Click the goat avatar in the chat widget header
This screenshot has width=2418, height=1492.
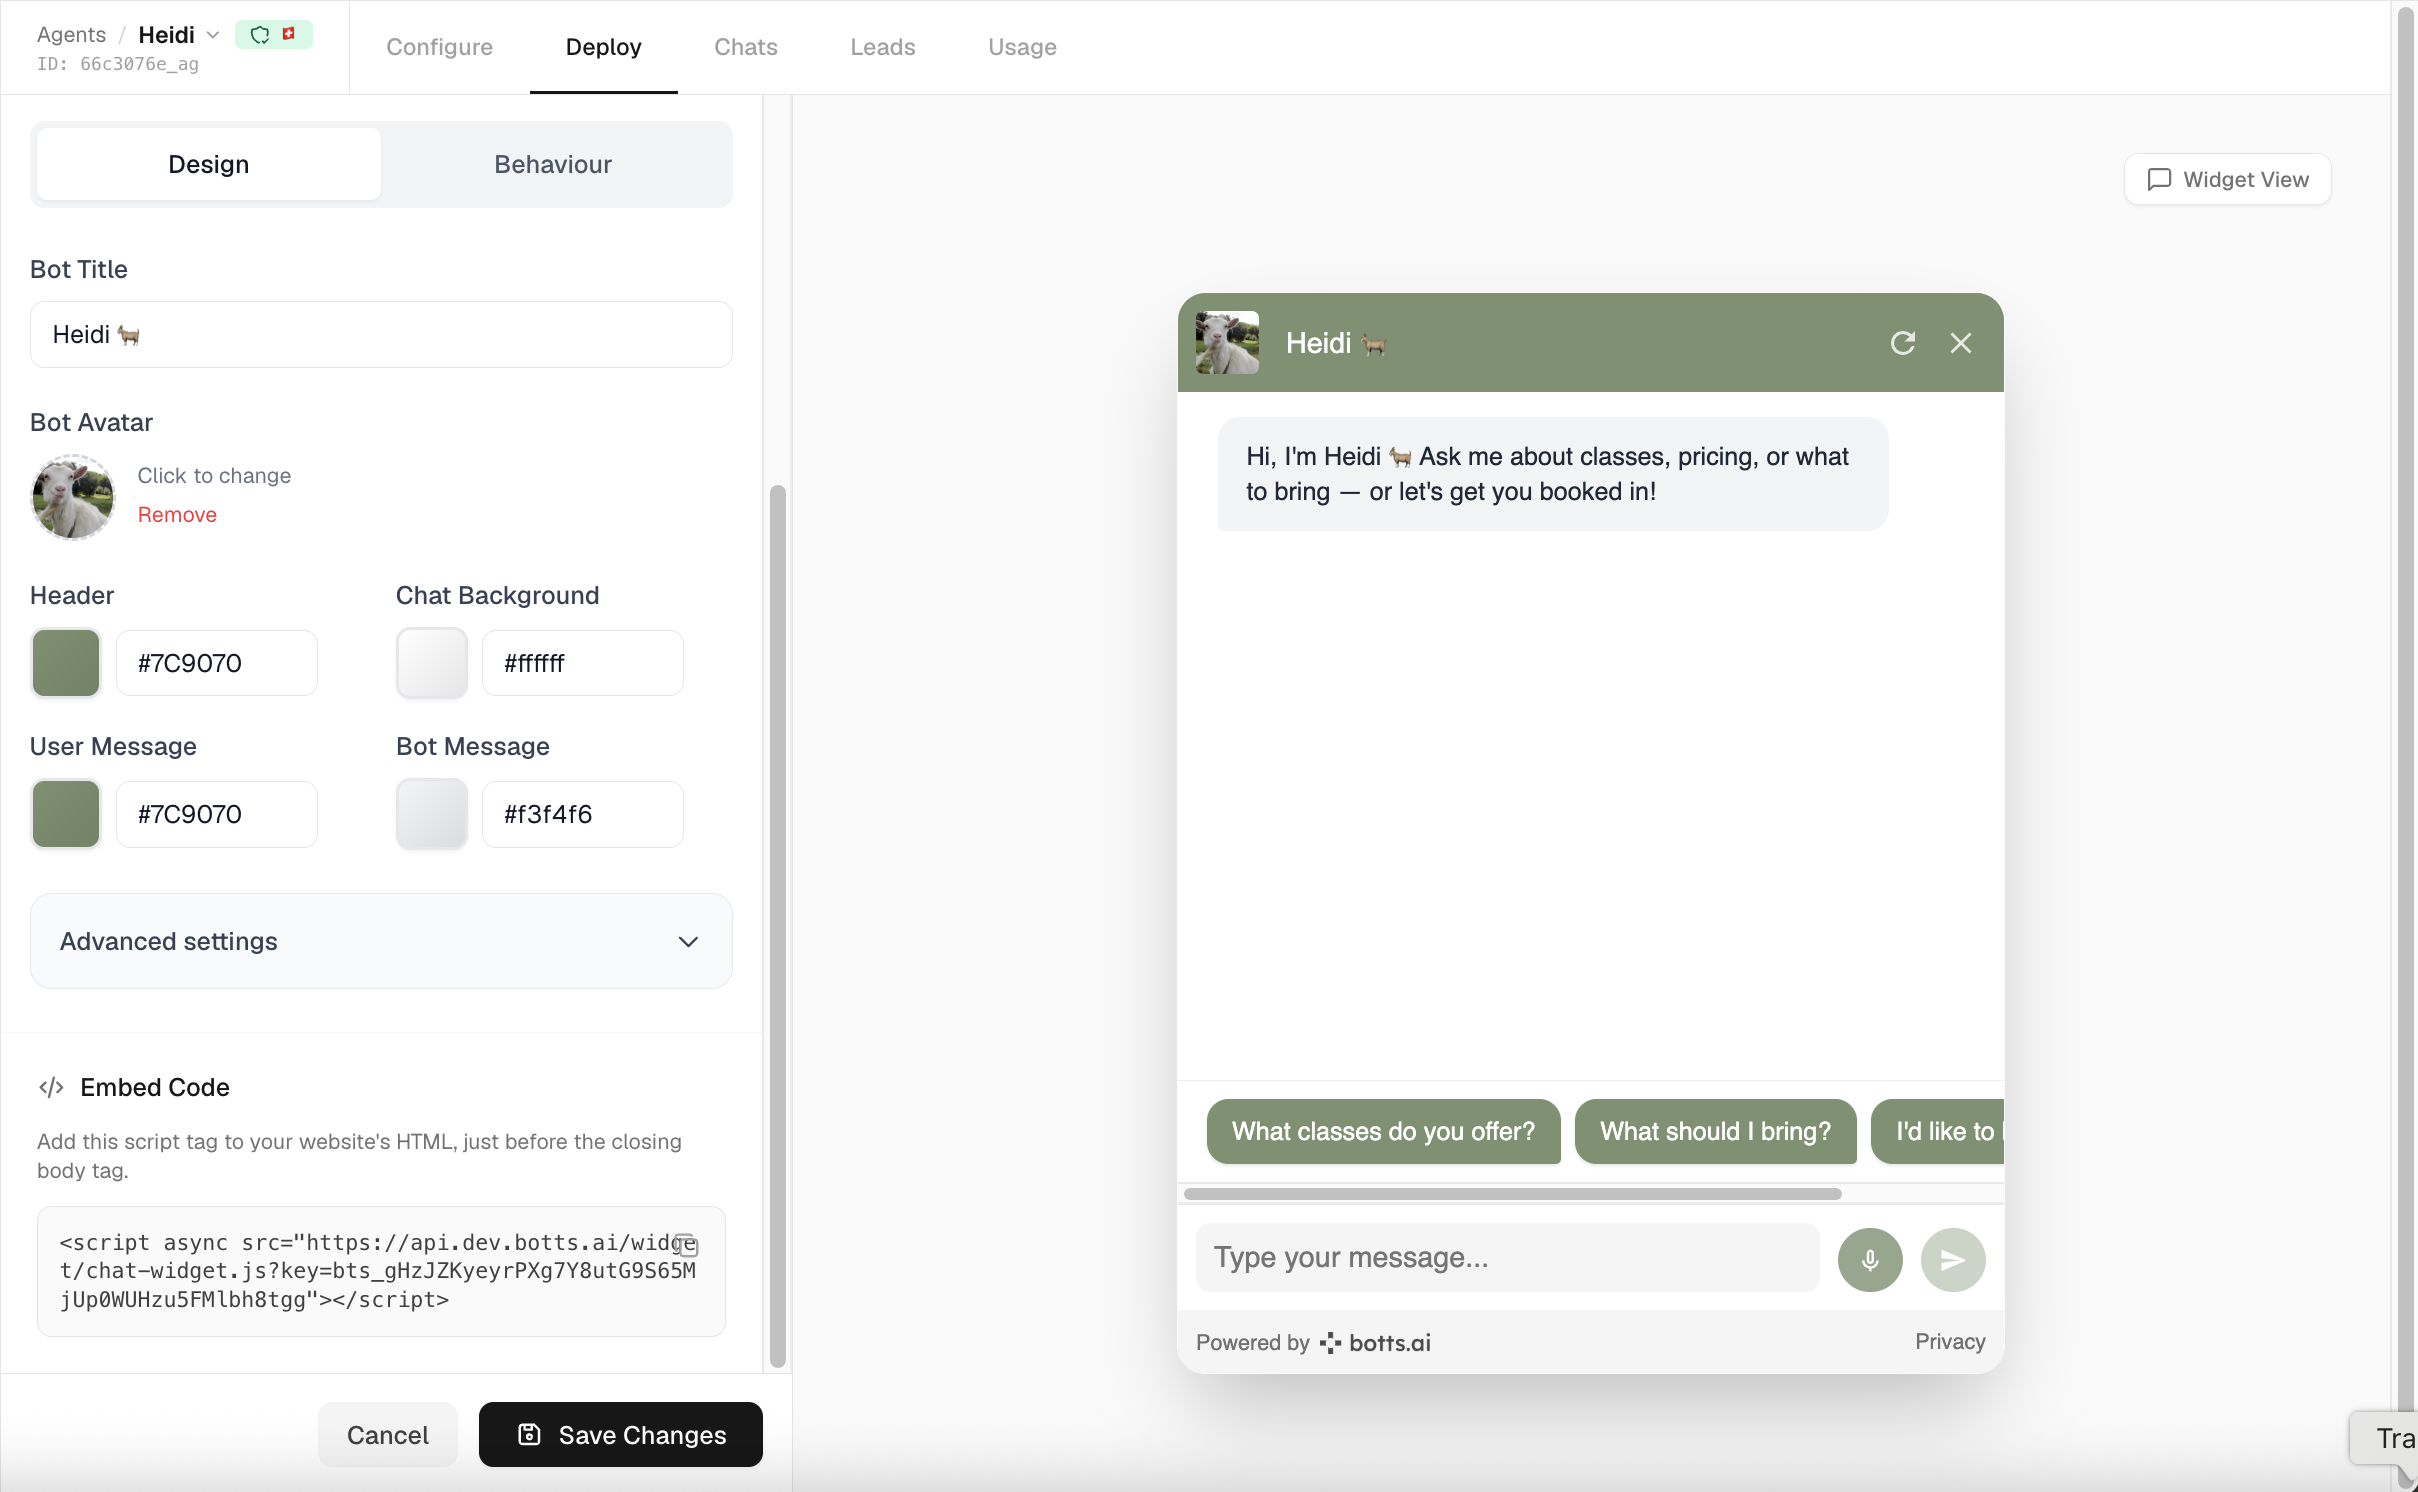tap(1227, 343)
